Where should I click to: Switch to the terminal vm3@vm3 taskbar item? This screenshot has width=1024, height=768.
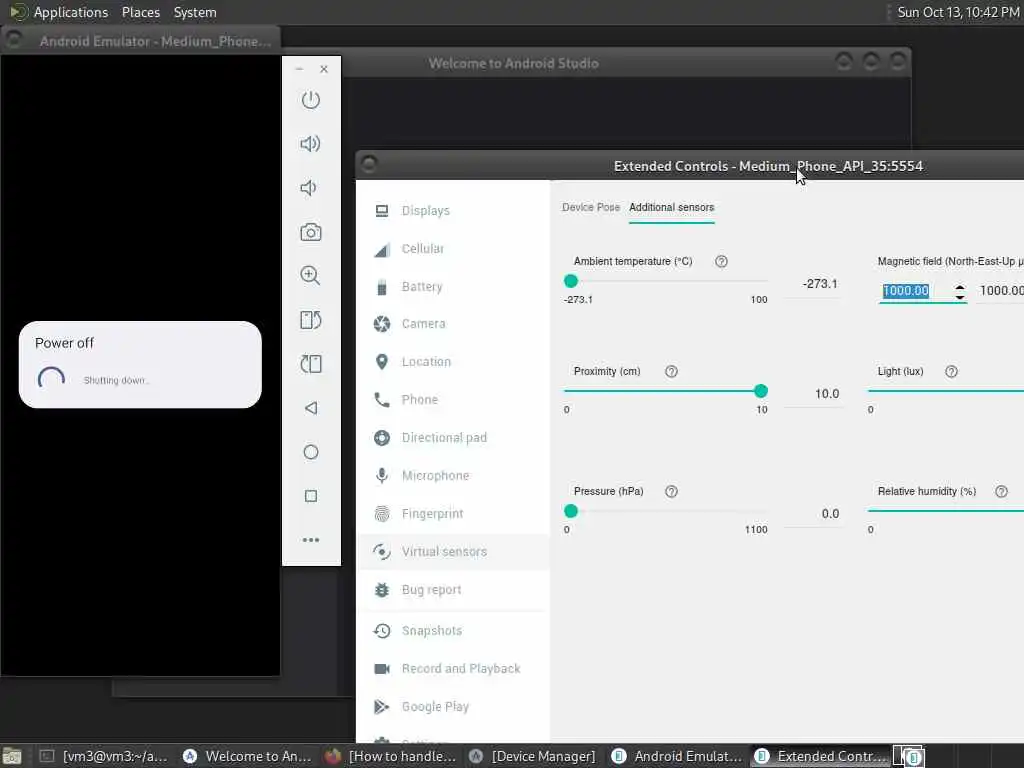[103, 756]
